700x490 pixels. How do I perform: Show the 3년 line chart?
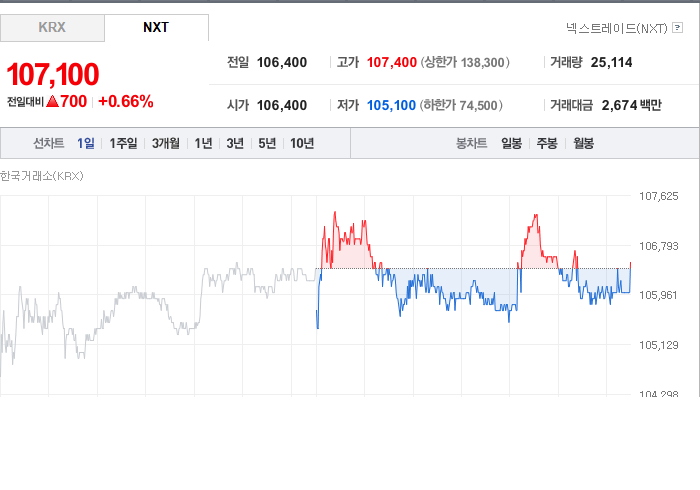(x=235, y=143)
